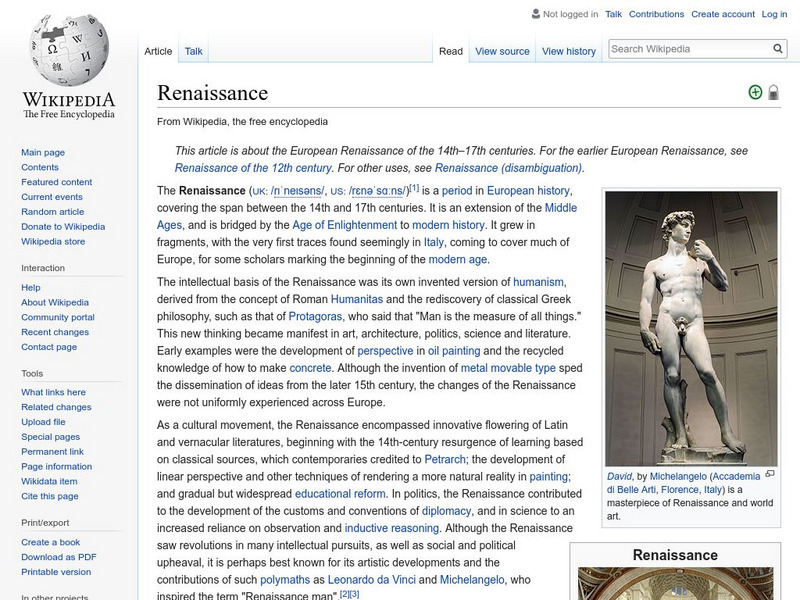The width and height of the screenshot is (800, 600).
Task: Open the humanism link
Action: click(x=538, y=282)
